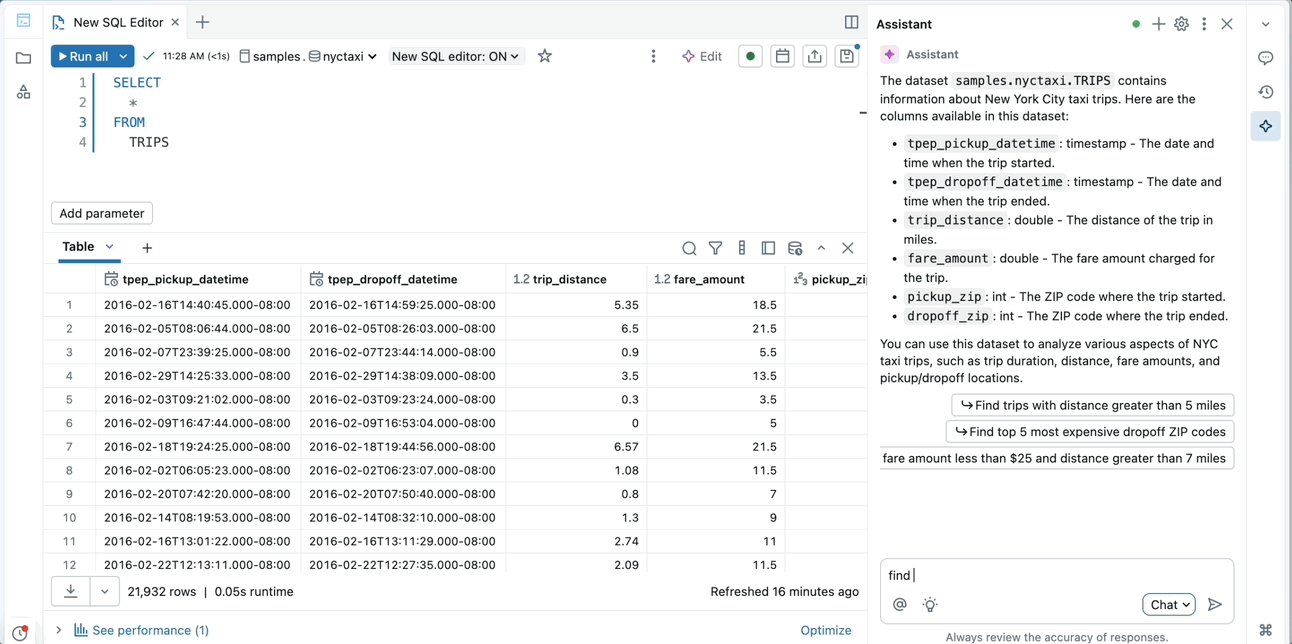Viewport: 1292px width, 644px height.
Task: Expand the See performance section
Action: point(59,630)
